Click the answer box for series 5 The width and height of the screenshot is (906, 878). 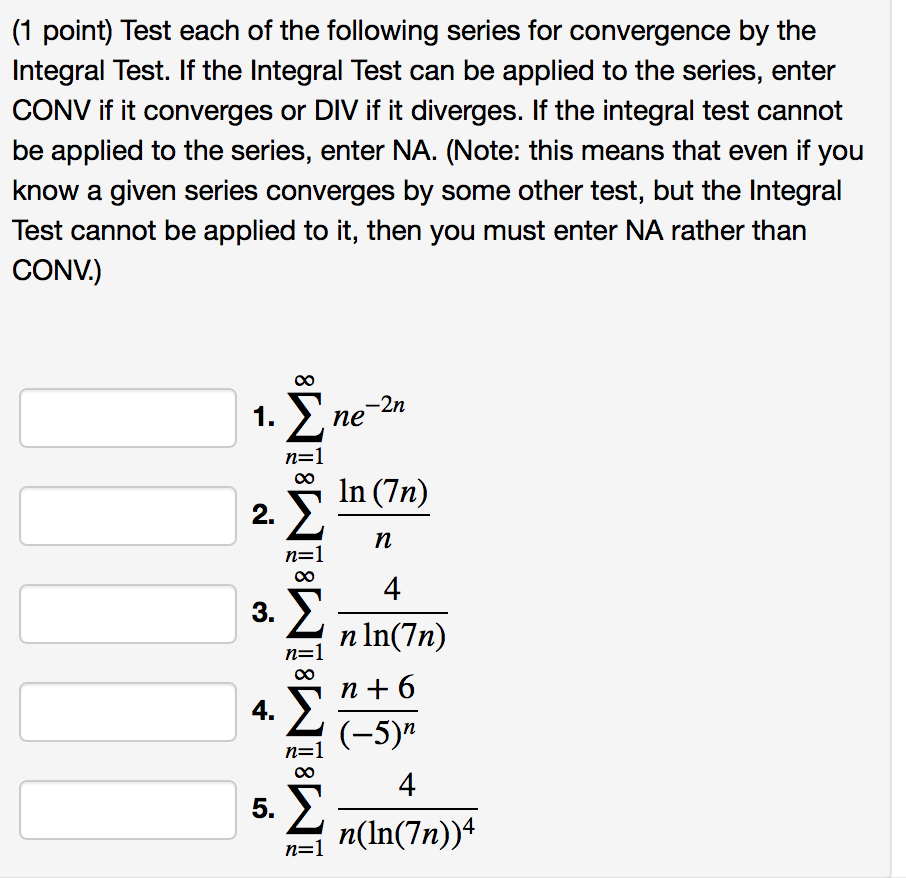pyautogui.click(x=127, y=809)
